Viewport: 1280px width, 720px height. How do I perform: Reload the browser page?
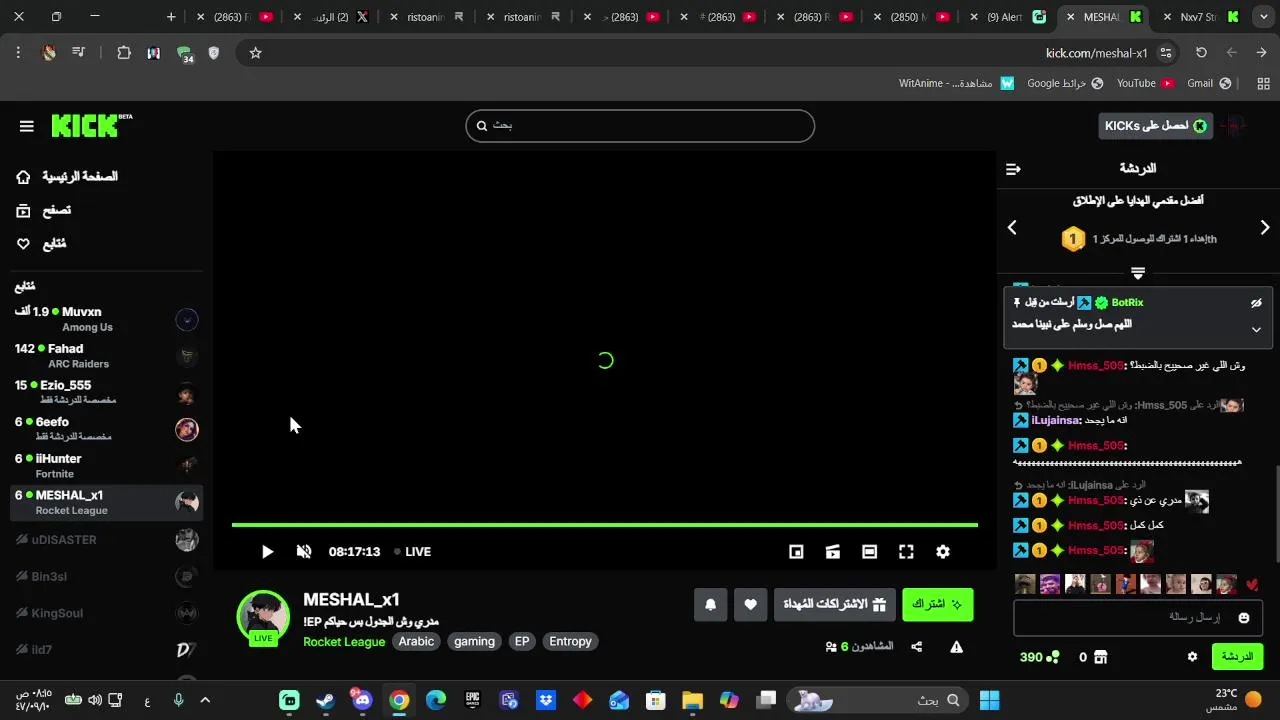pyautogui.click(x=1201, y=53)
